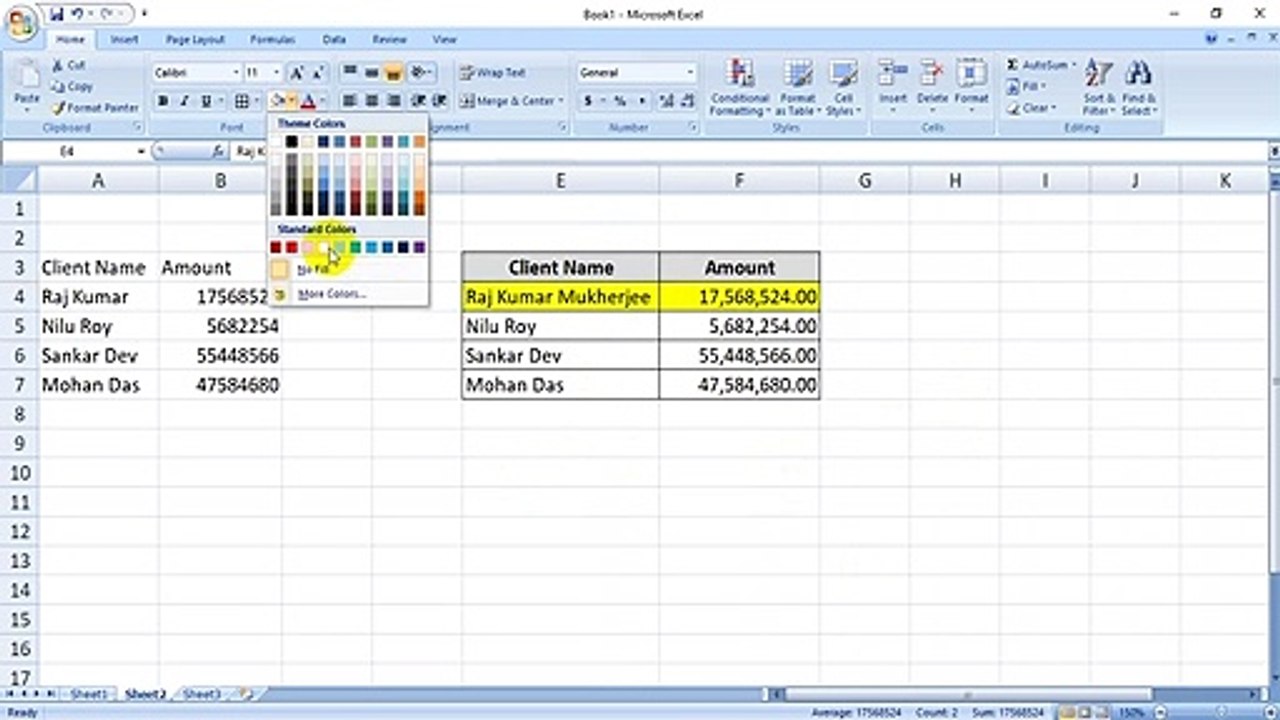
Task: Click the Save icon in Quick Access Toolbar
Action: pyautogui.click(x=56, y=14)
